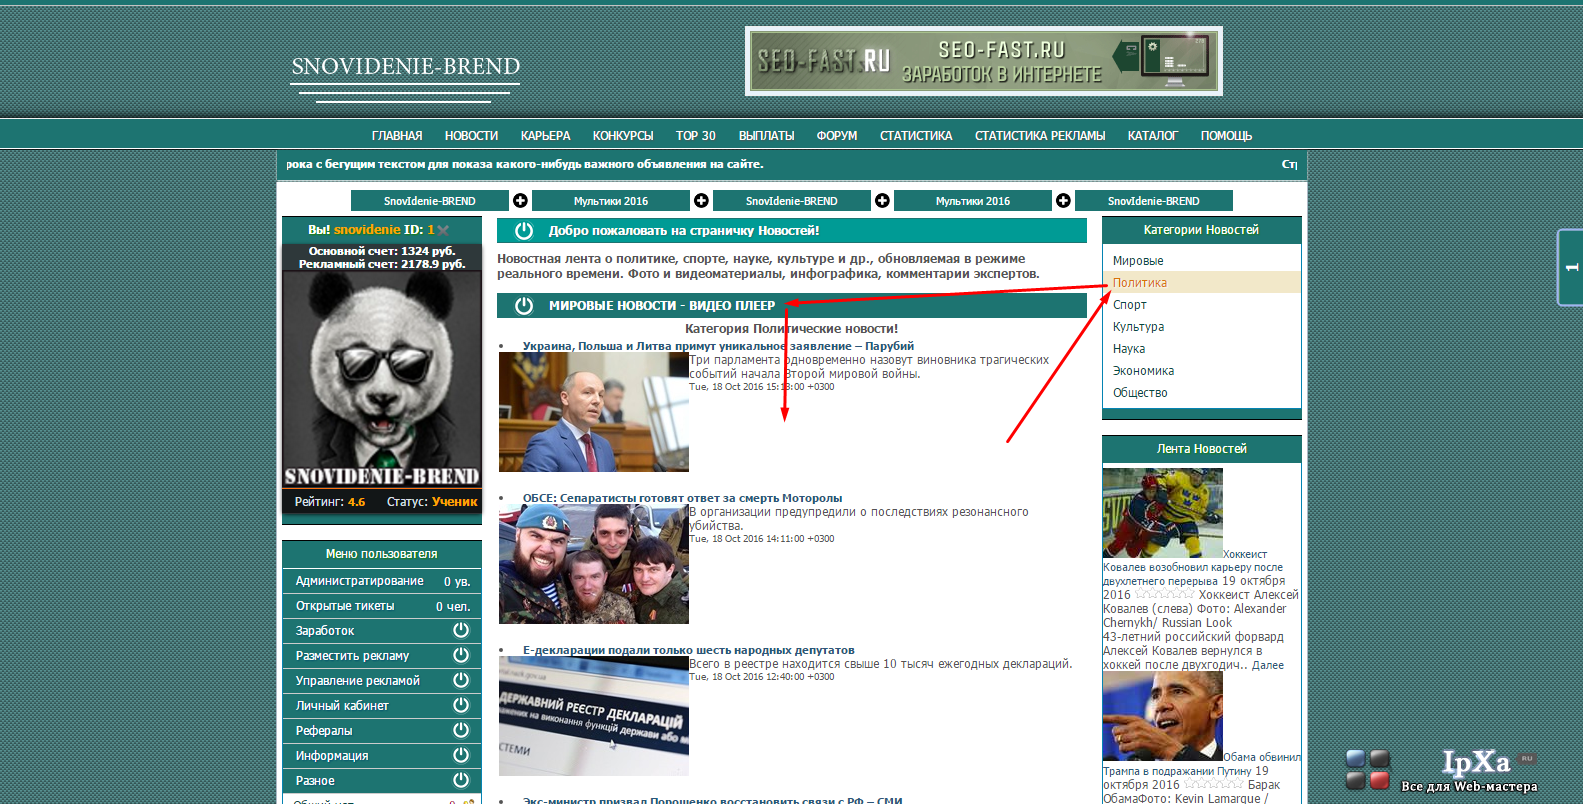
Task: Open the НОВОСТИ menu item
Action: tap(471, 136)
